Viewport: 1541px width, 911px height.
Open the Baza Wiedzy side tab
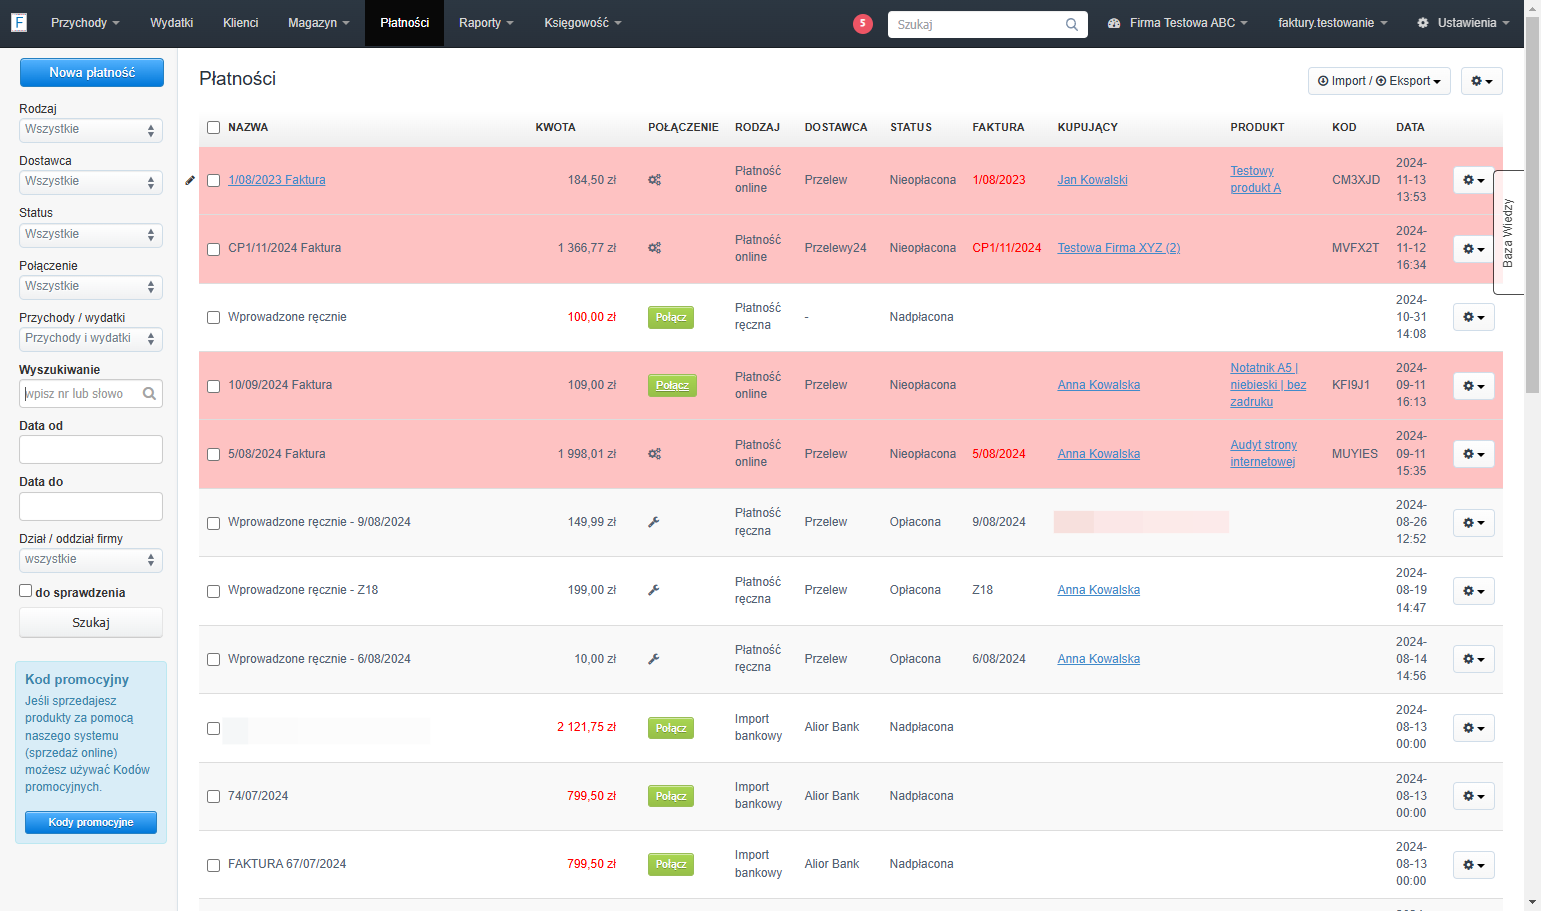tap(1508, 232)
